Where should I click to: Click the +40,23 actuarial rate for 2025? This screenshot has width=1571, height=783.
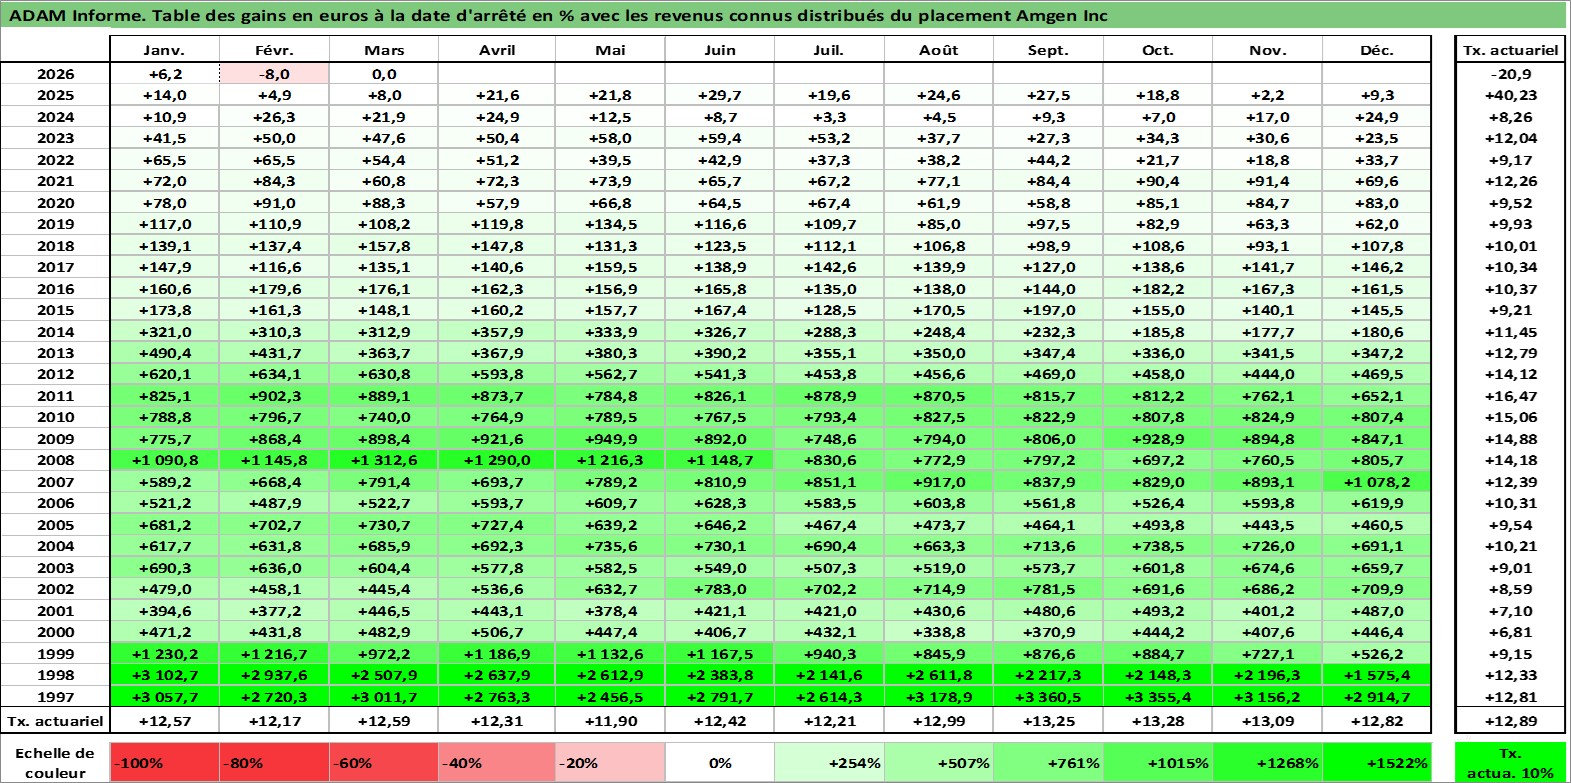[x=1511, y=95]
